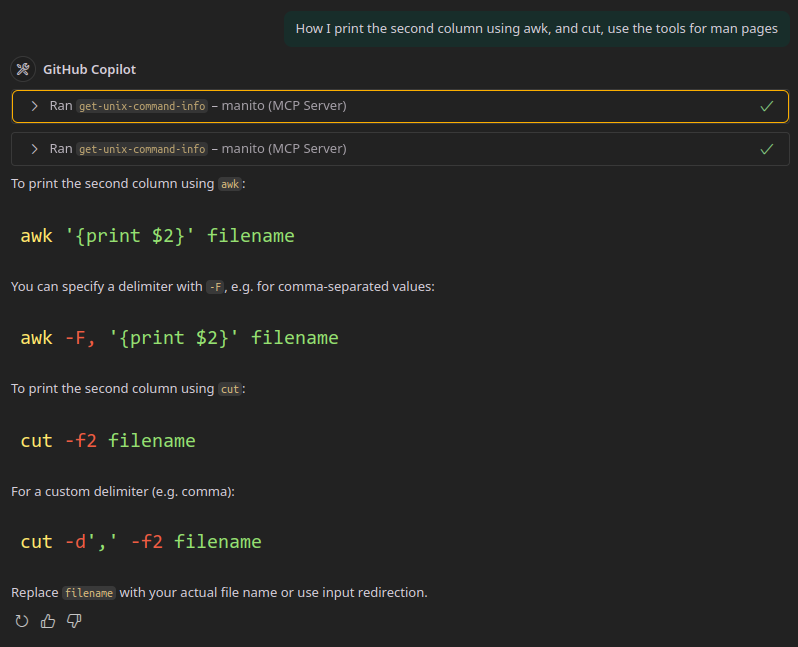Click the inline filename code tag
This screenshot has height=647, width=798.
point(89,593)
